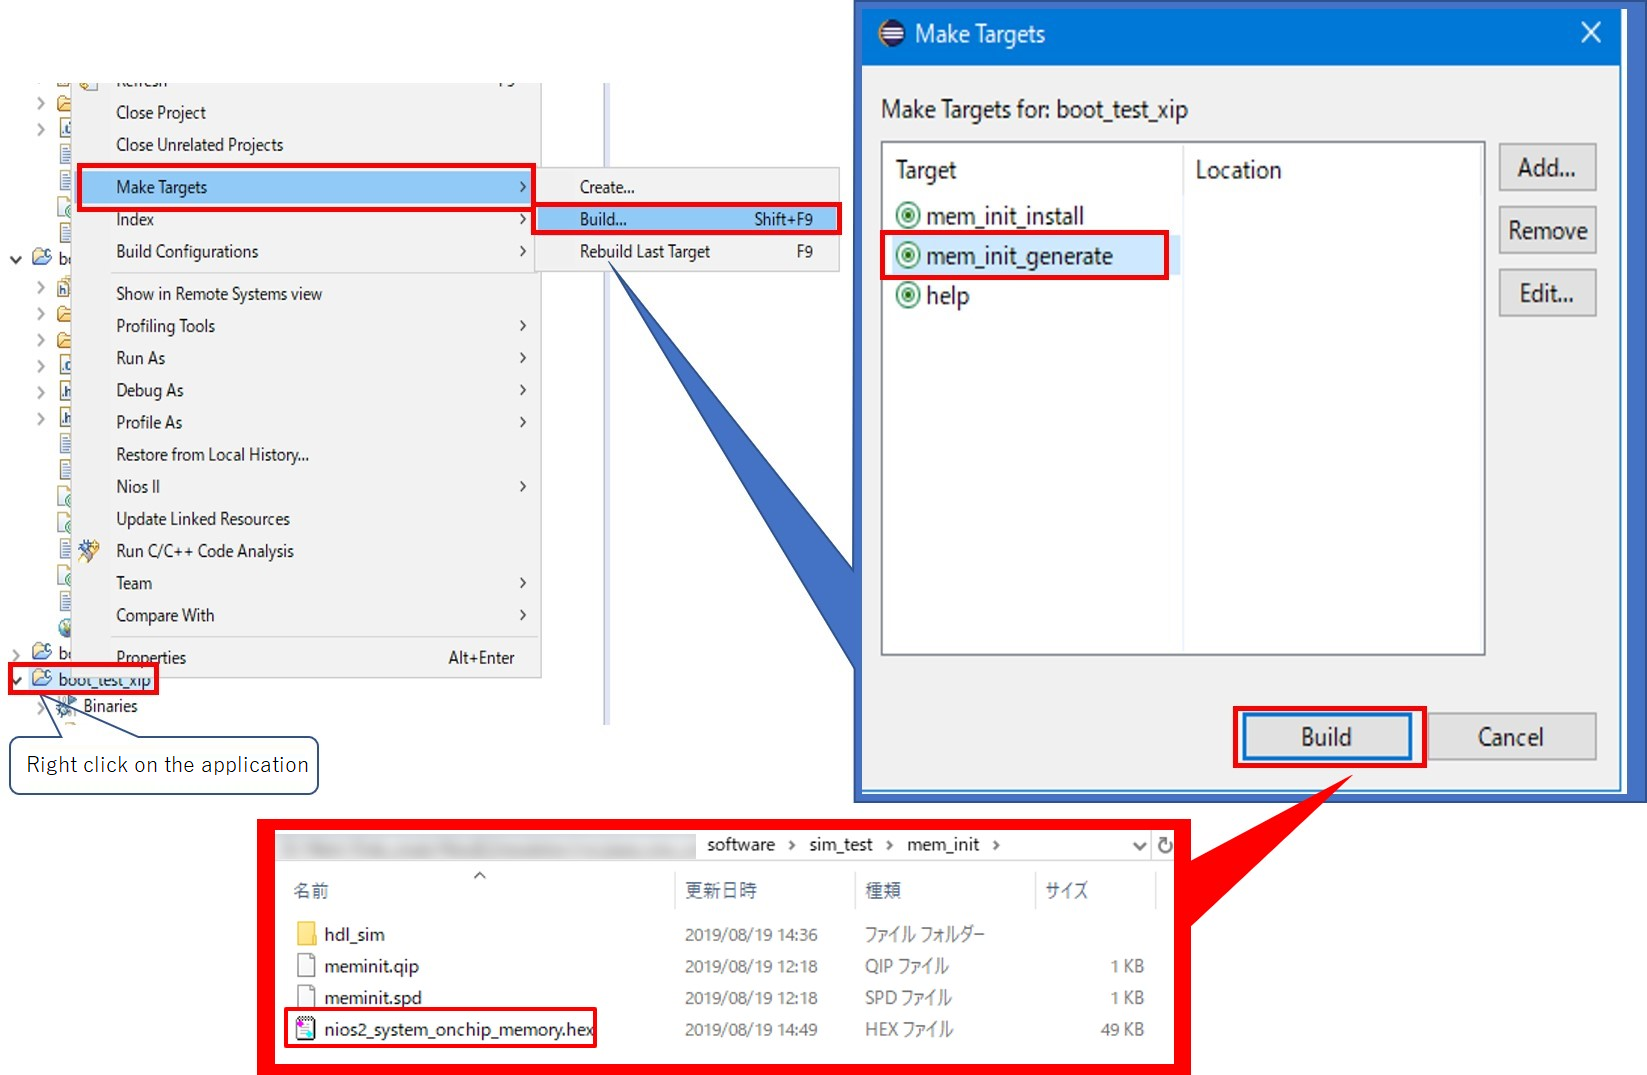
Task: Click the refresh icon in Explorer address bar
Action: [1165, 845]
